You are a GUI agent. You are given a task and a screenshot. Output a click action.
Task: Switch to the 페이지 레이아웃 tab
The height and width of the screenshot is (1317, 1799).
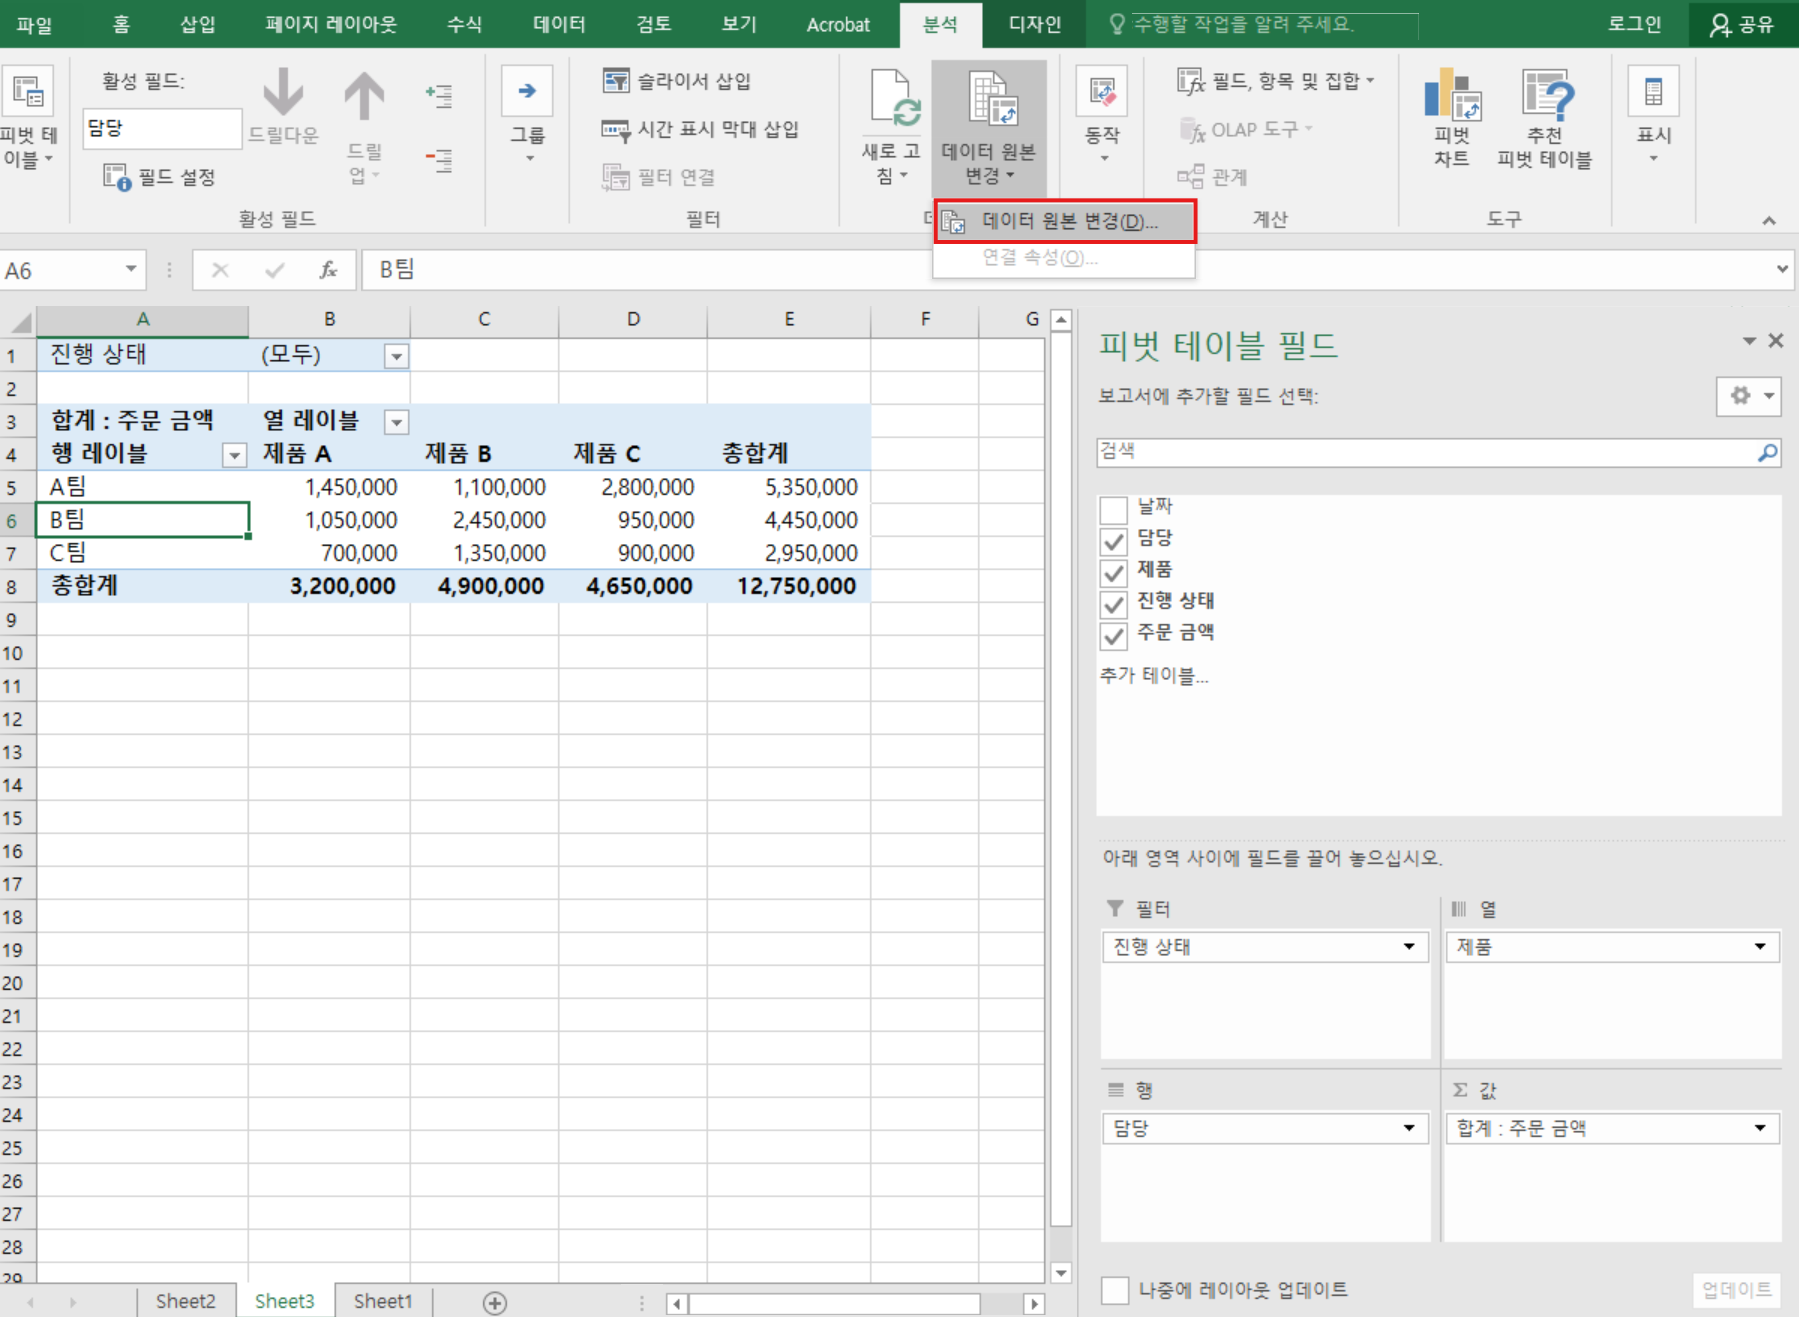coord(330,24)
